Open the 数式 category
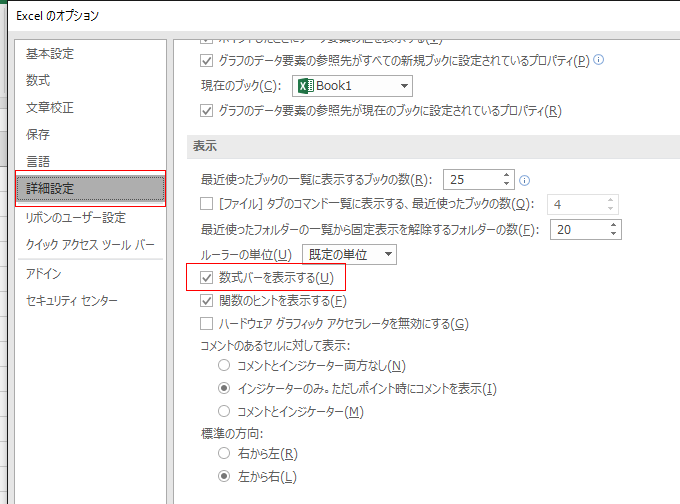Image resolution: width=680 pixels, height=504 pixels. pos(38,81)
